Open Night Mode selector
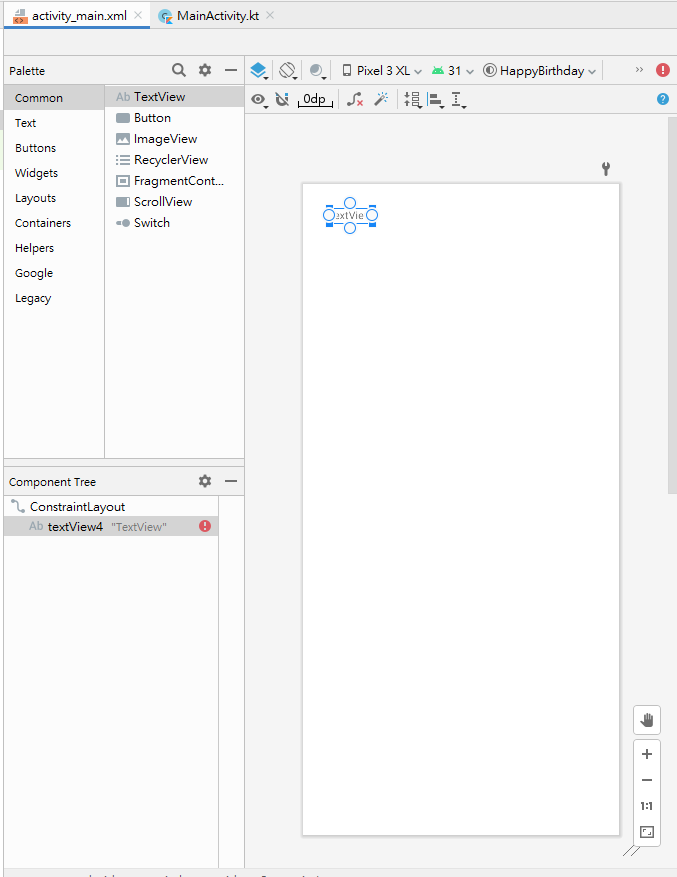677x877 pixels. tap(317, 70)
